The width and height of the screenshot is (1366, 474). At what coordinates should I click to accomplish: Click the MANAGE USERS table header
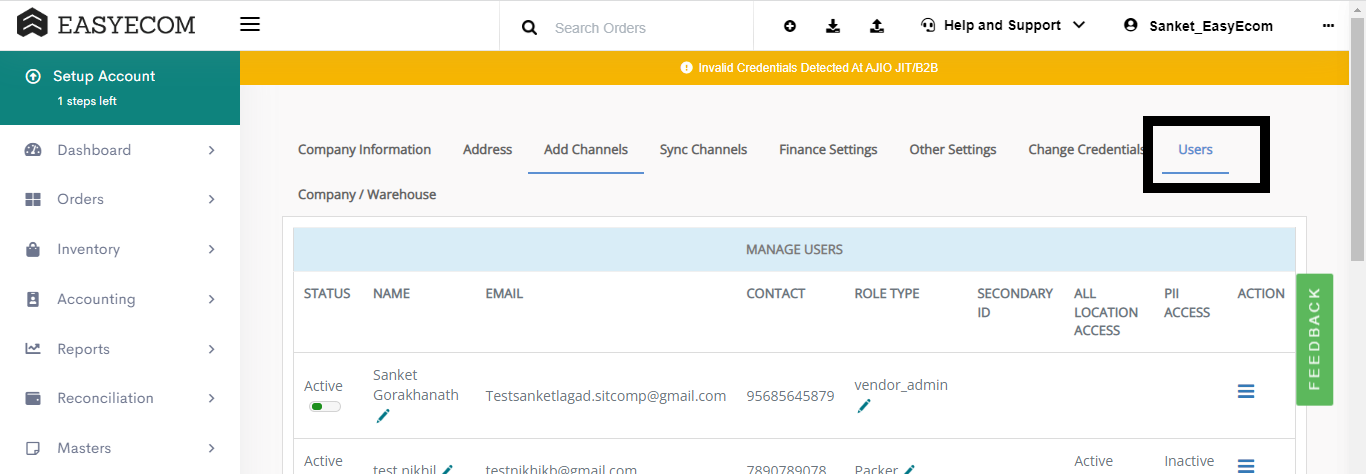794,249
